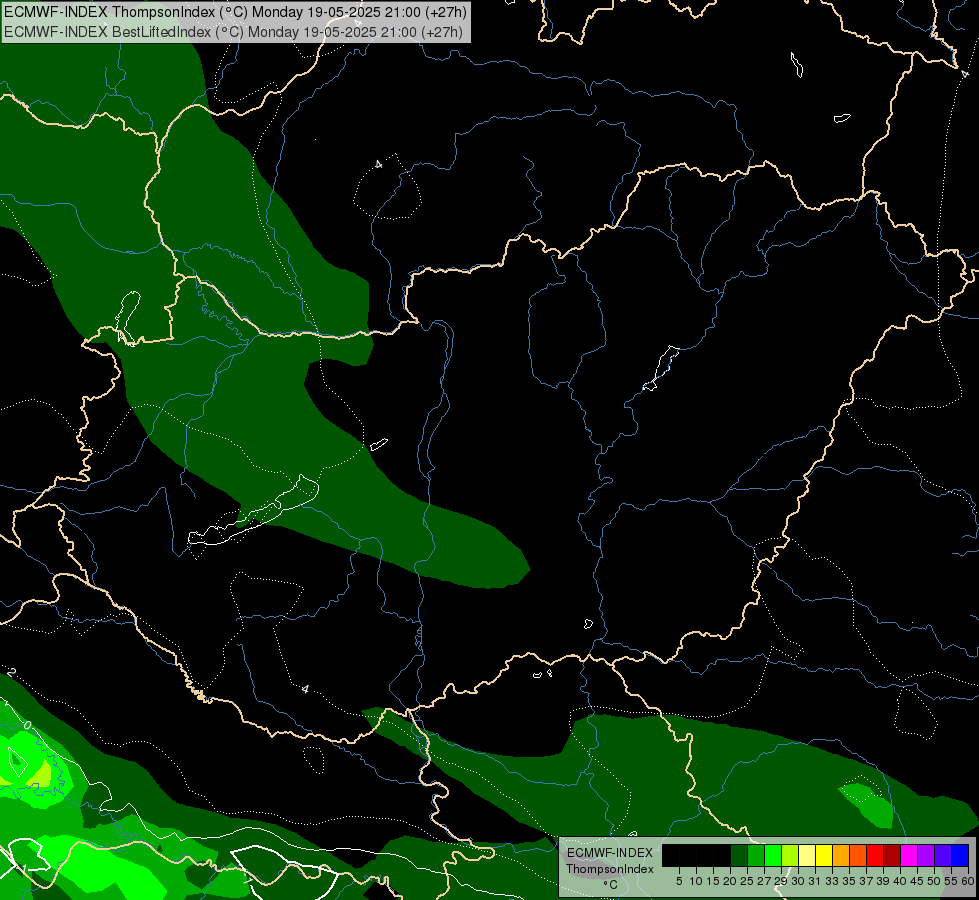The width and height of the screenshot is (979, 900).
Task: Click the BestLiftedIndex title line
Action: pos(234,32)
